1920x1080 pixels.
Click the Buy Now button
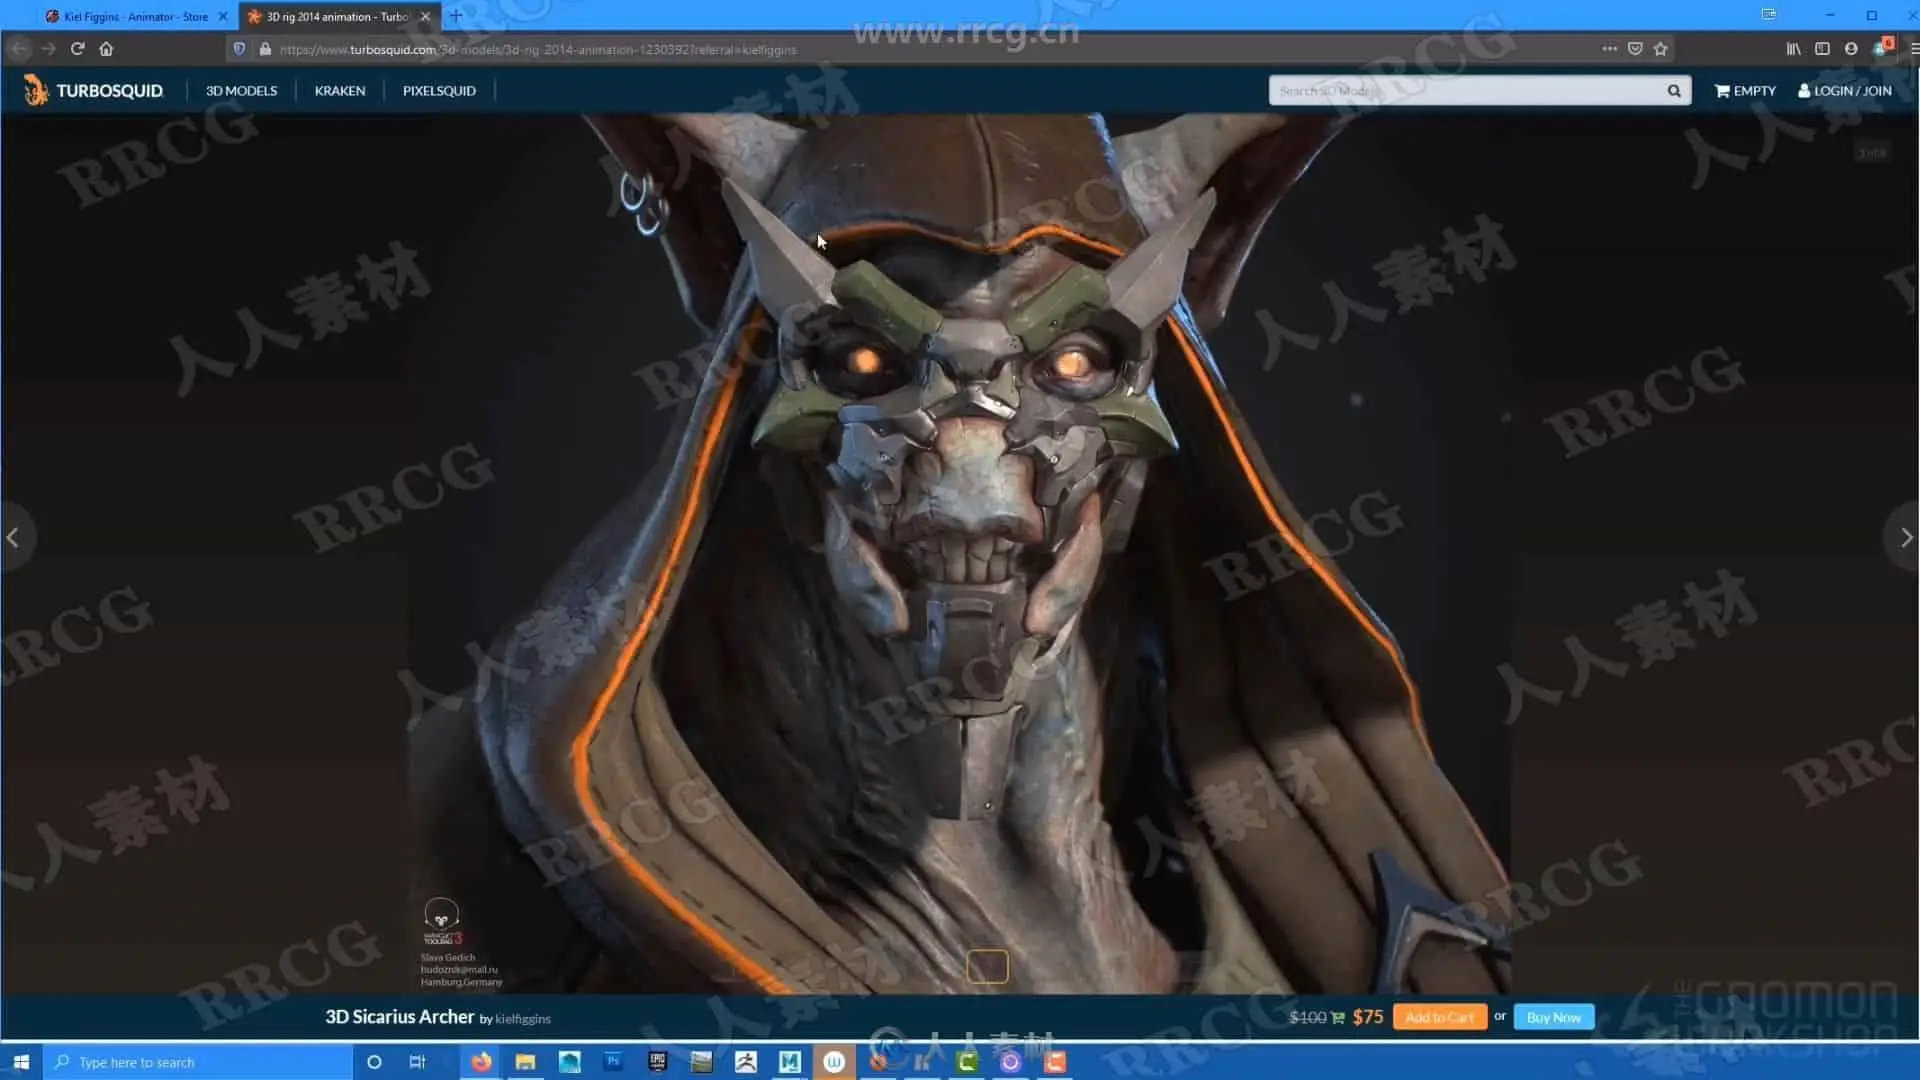(1553, 1017)
